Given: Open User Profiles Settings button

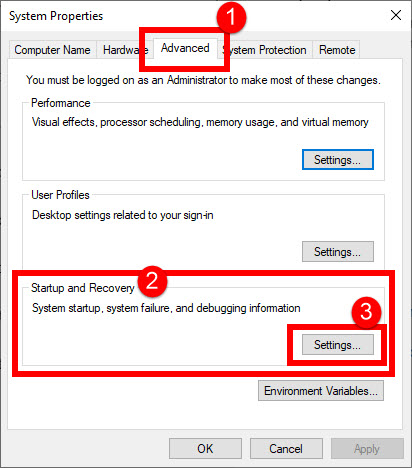Looking at the screenshot, I should click(x=338, y=252).
